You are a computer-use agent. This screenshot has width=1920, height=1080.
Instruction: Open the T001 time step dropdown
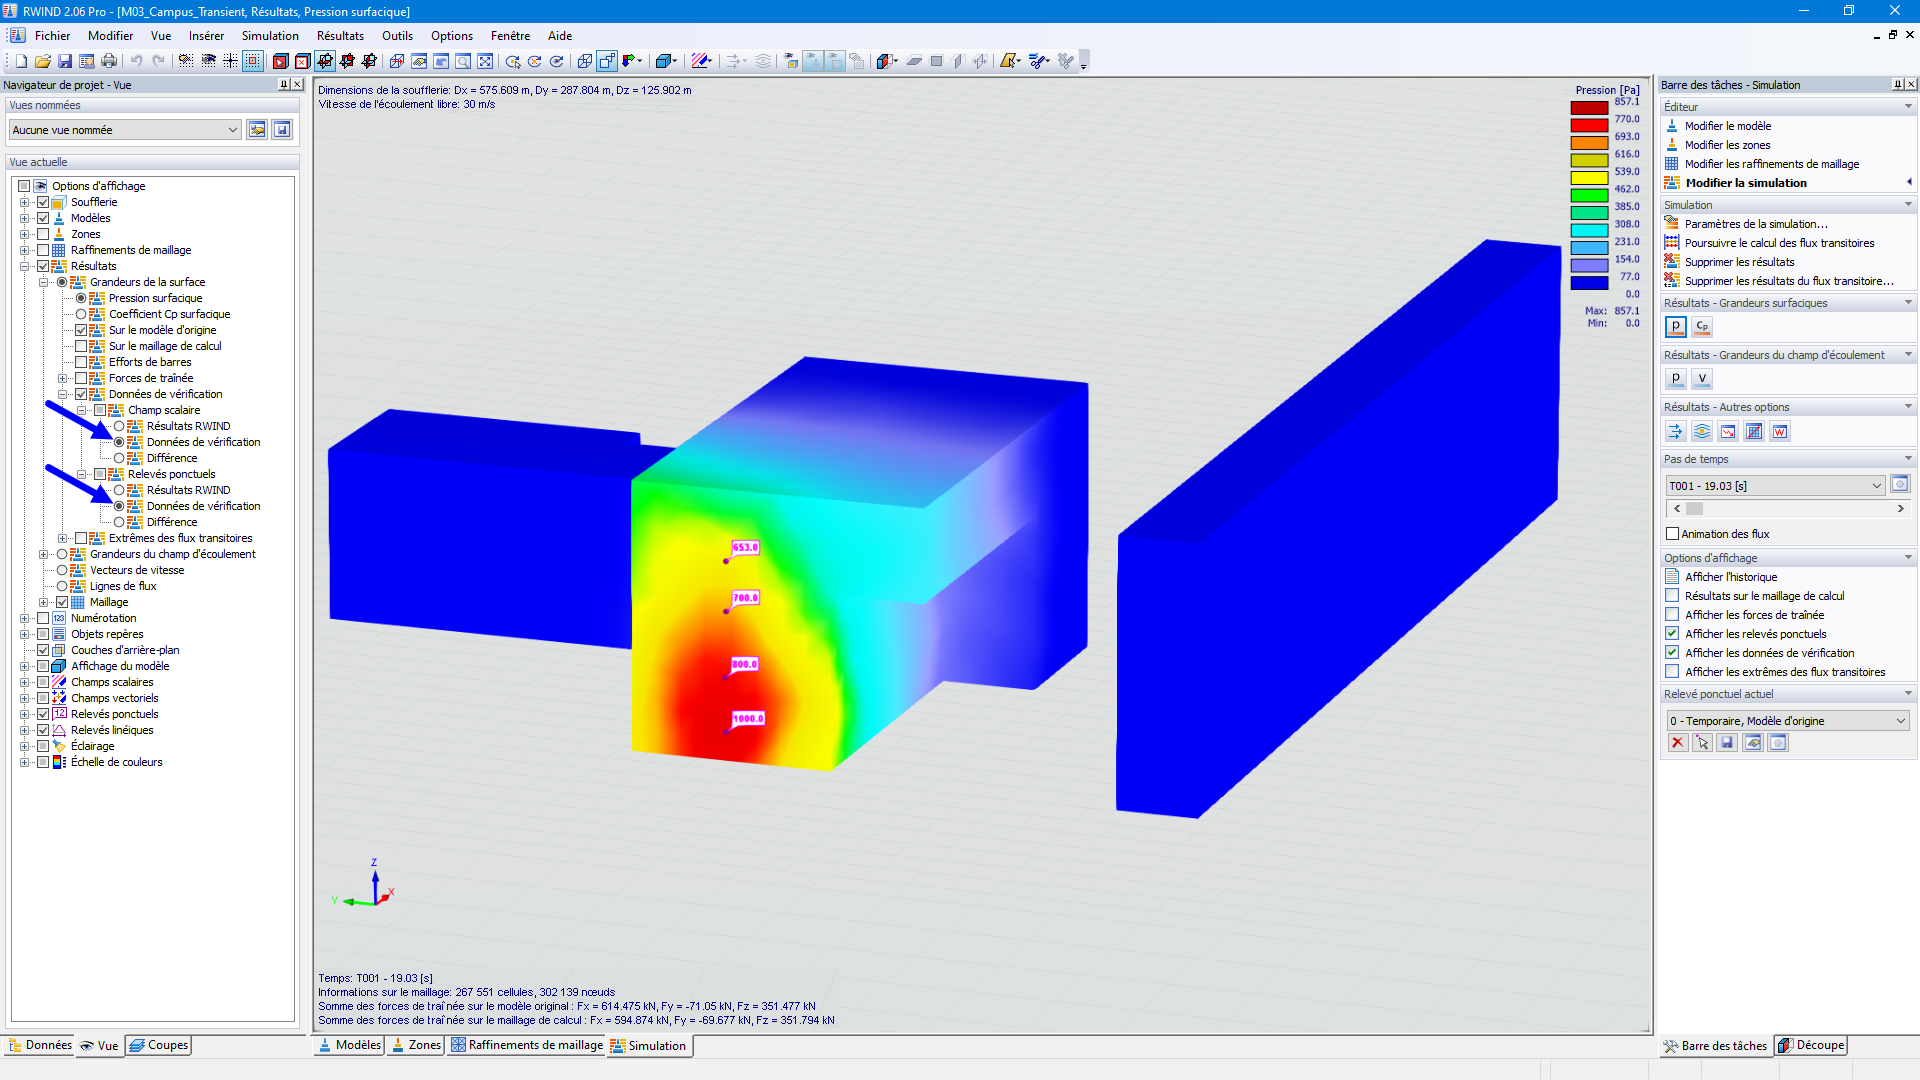pos(1876,486)
